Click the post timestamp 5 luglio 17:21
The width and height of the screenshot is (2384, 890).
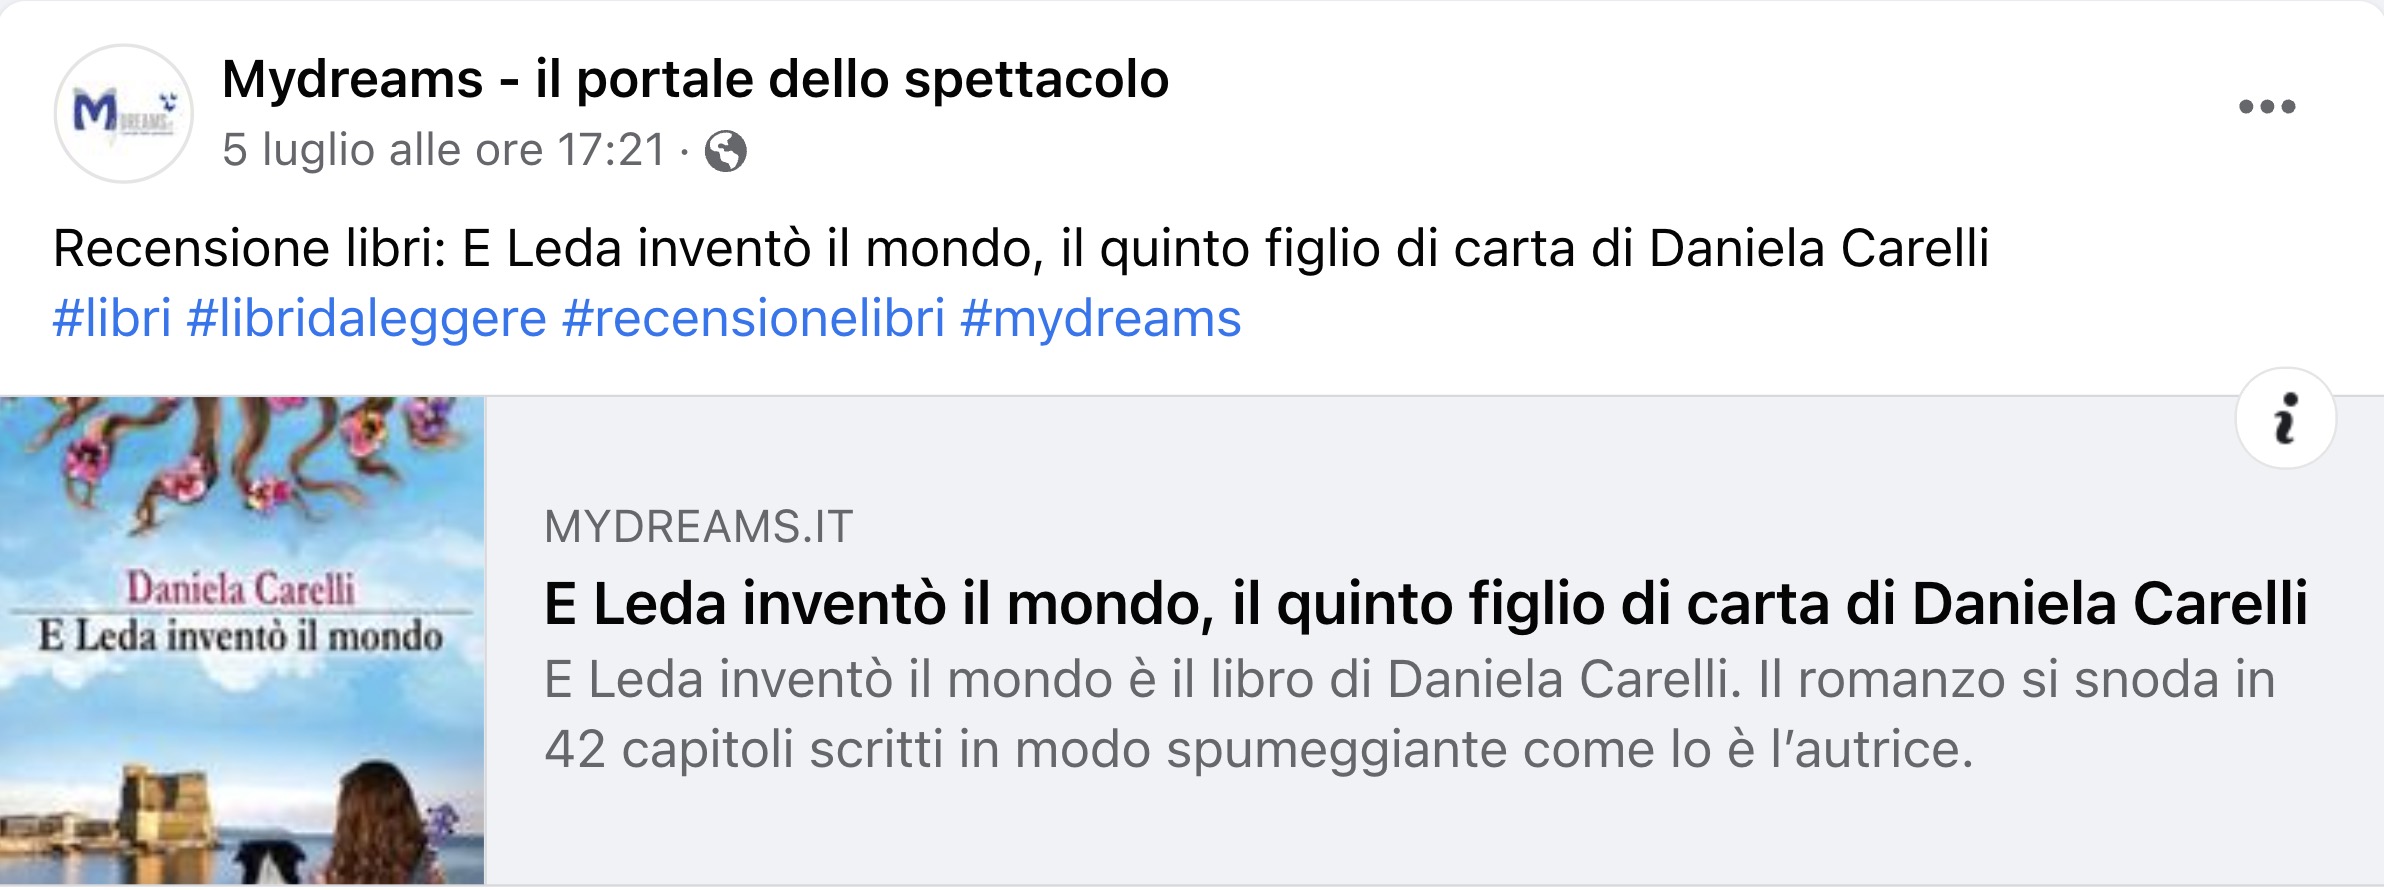[x=443, y=150]
